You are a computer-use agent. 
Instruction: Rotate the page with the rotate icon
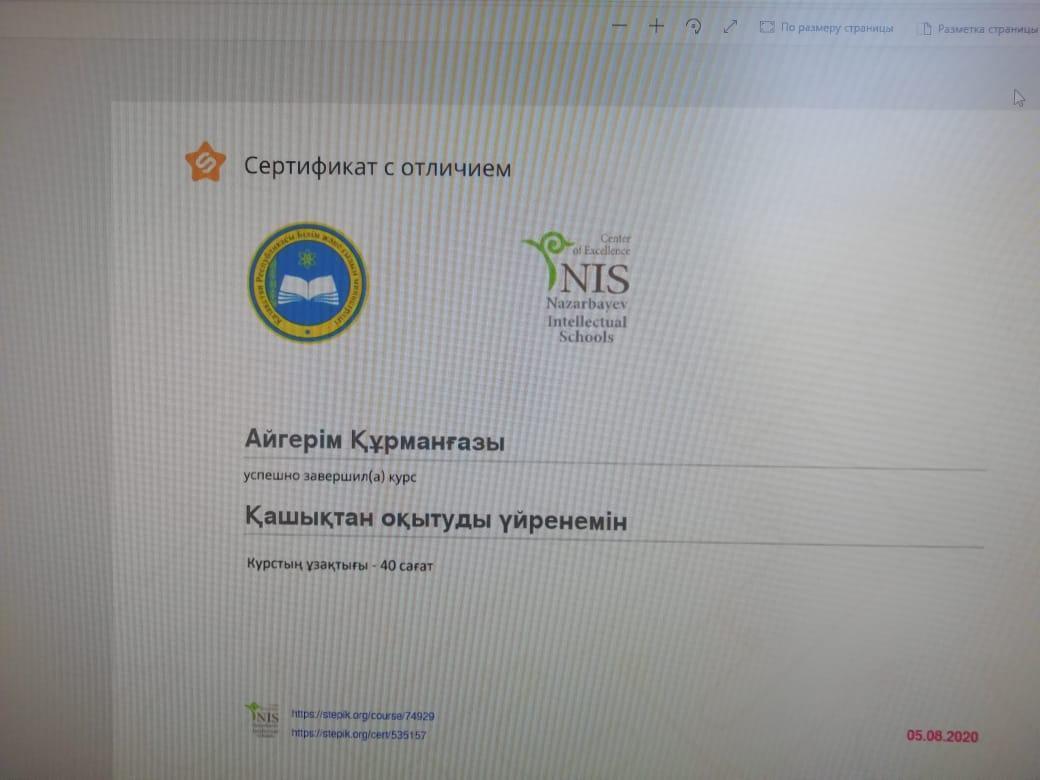coord(693,27)
